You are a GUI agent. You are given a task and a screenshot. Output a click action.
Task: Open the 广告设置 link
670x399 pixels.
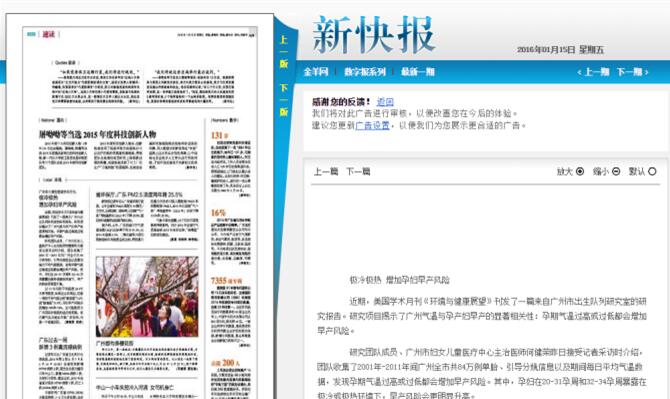coord(372,126)
